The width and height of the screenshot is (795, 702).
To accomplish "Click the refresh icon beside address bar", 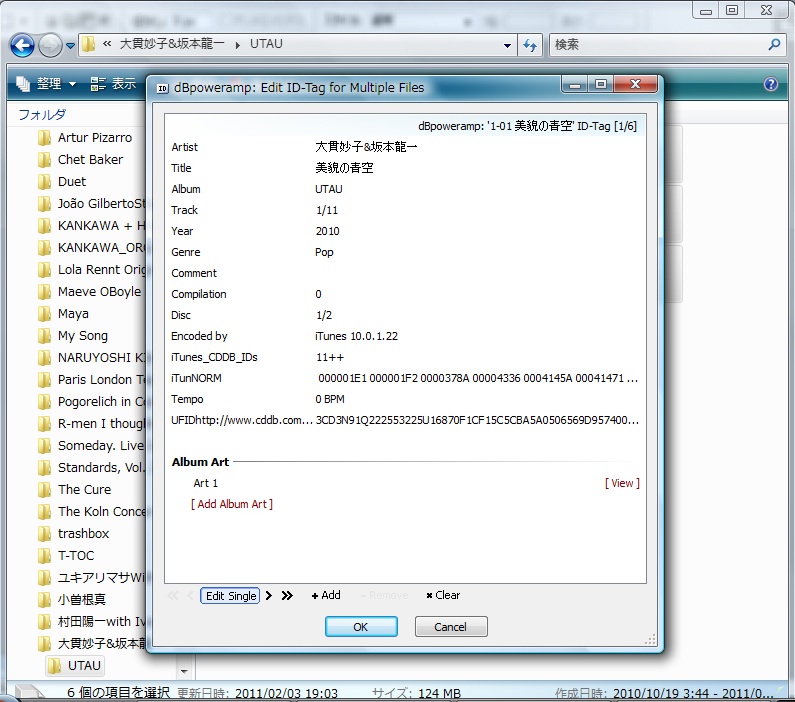I will tap(530, 45).
